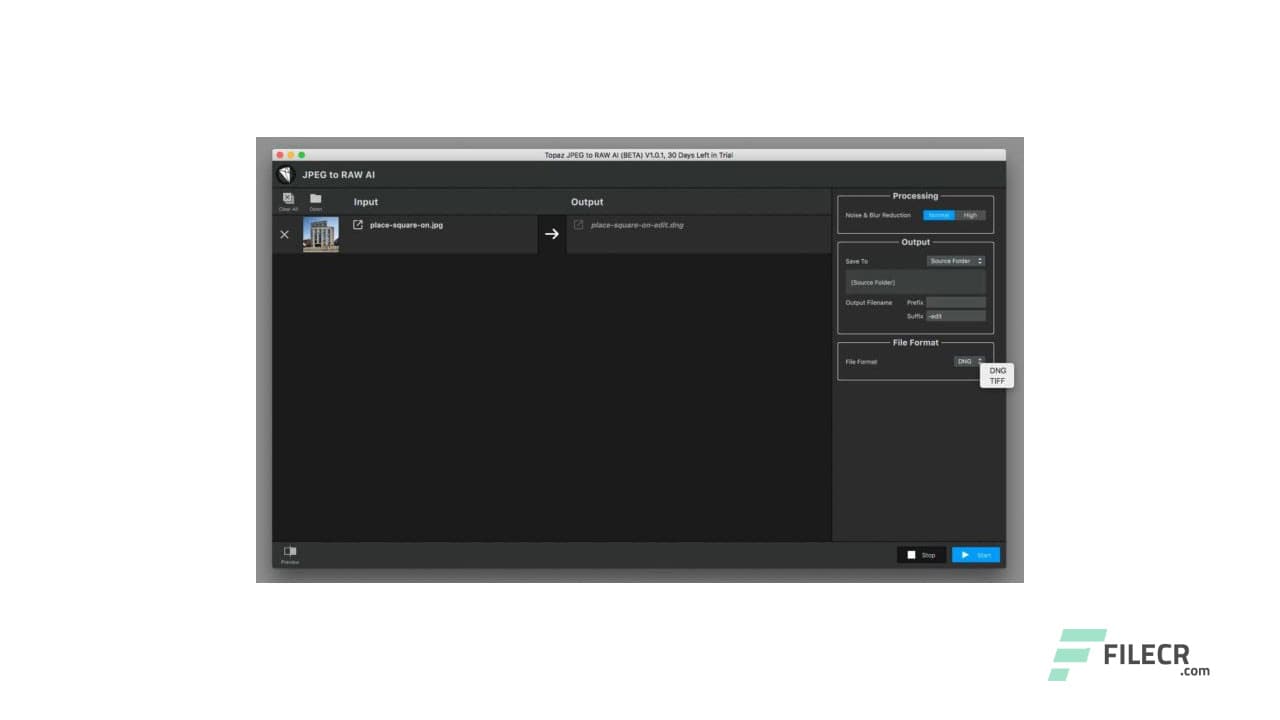The width and height of the screenshot is (1280, 720).
Task: Click the Output column header
Action: 587,202
